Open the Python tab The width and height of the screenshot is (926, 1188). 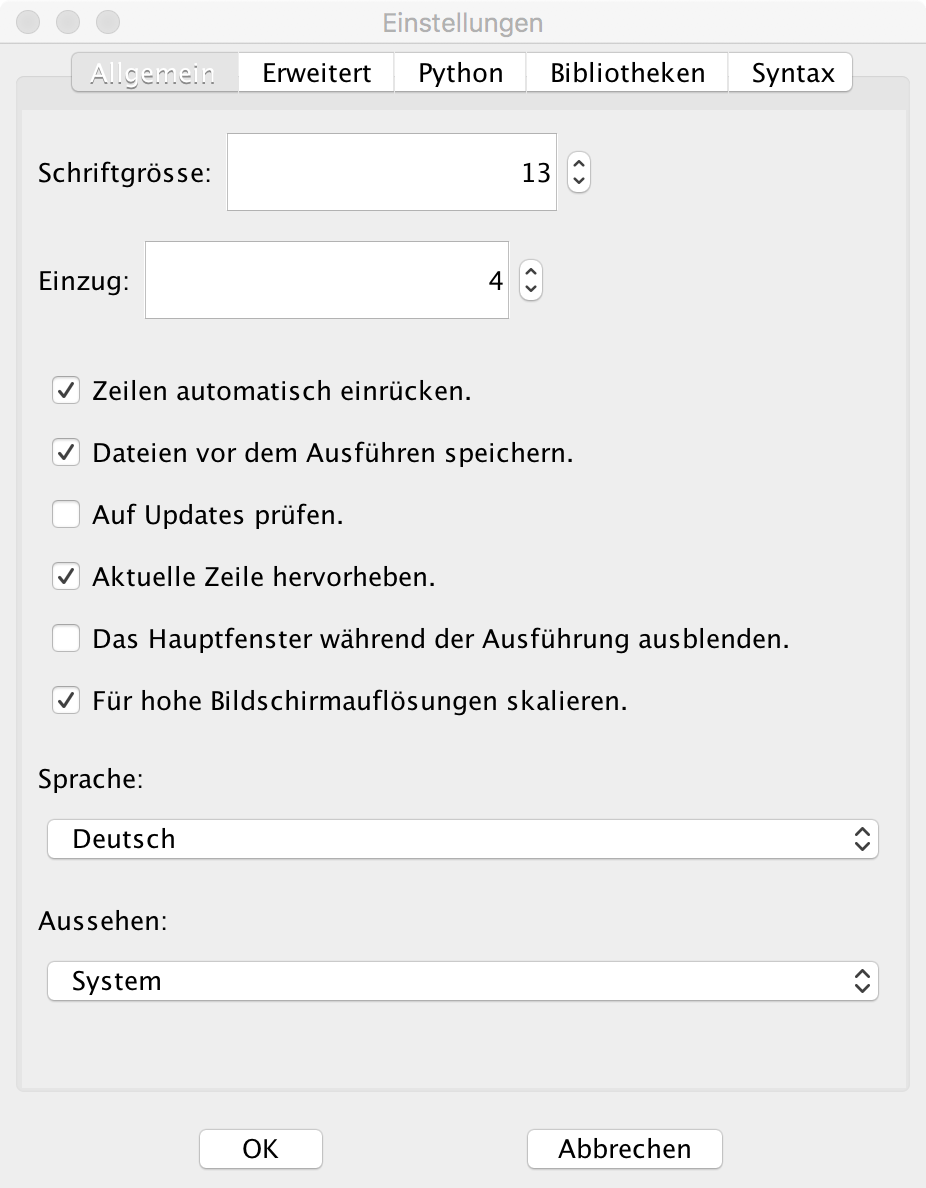pos(460,73)
